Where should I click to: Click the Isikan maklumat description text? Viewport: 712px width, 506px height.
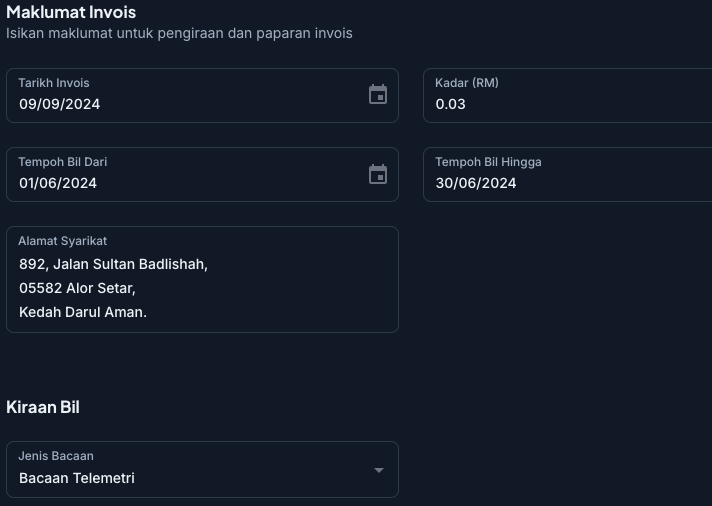(x=179, y=33)
